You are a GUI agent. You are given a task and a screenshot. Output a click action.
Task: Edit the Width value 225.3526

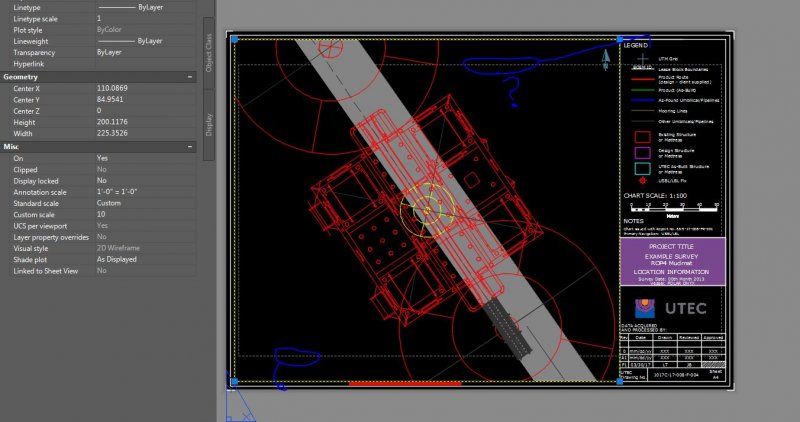click(112, 133)
